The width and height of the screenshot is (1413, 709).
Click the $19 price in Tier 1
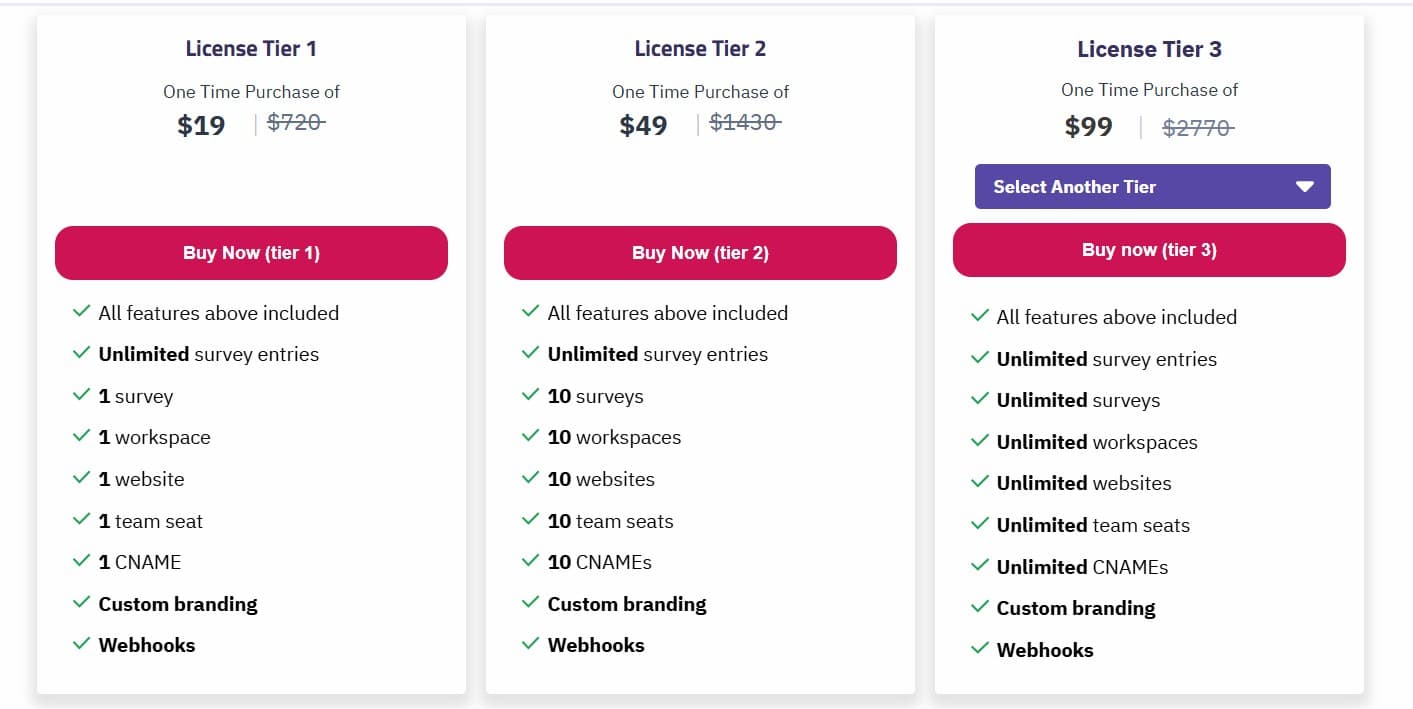point(201,125)
